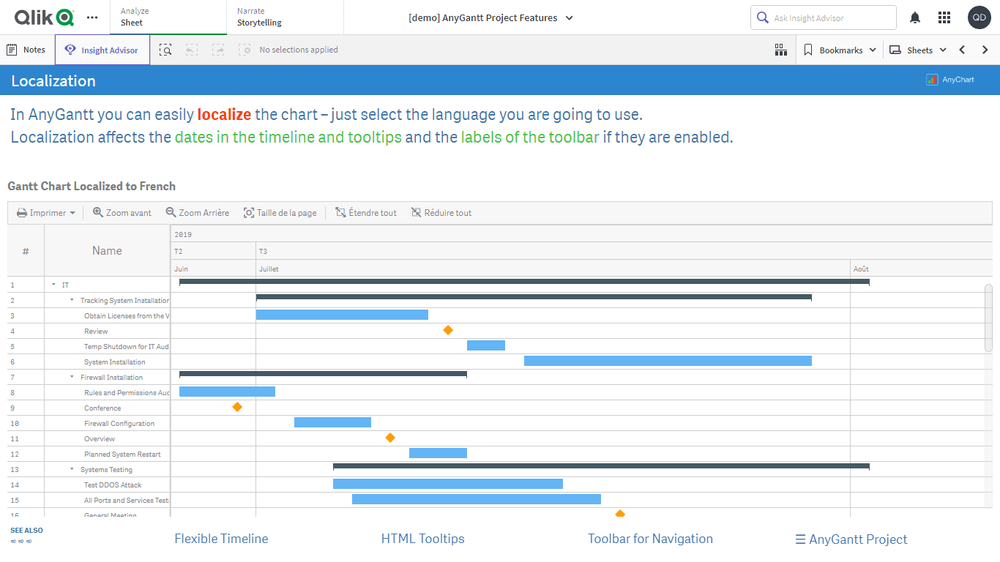Open the Flexible Timeline link

221,539
